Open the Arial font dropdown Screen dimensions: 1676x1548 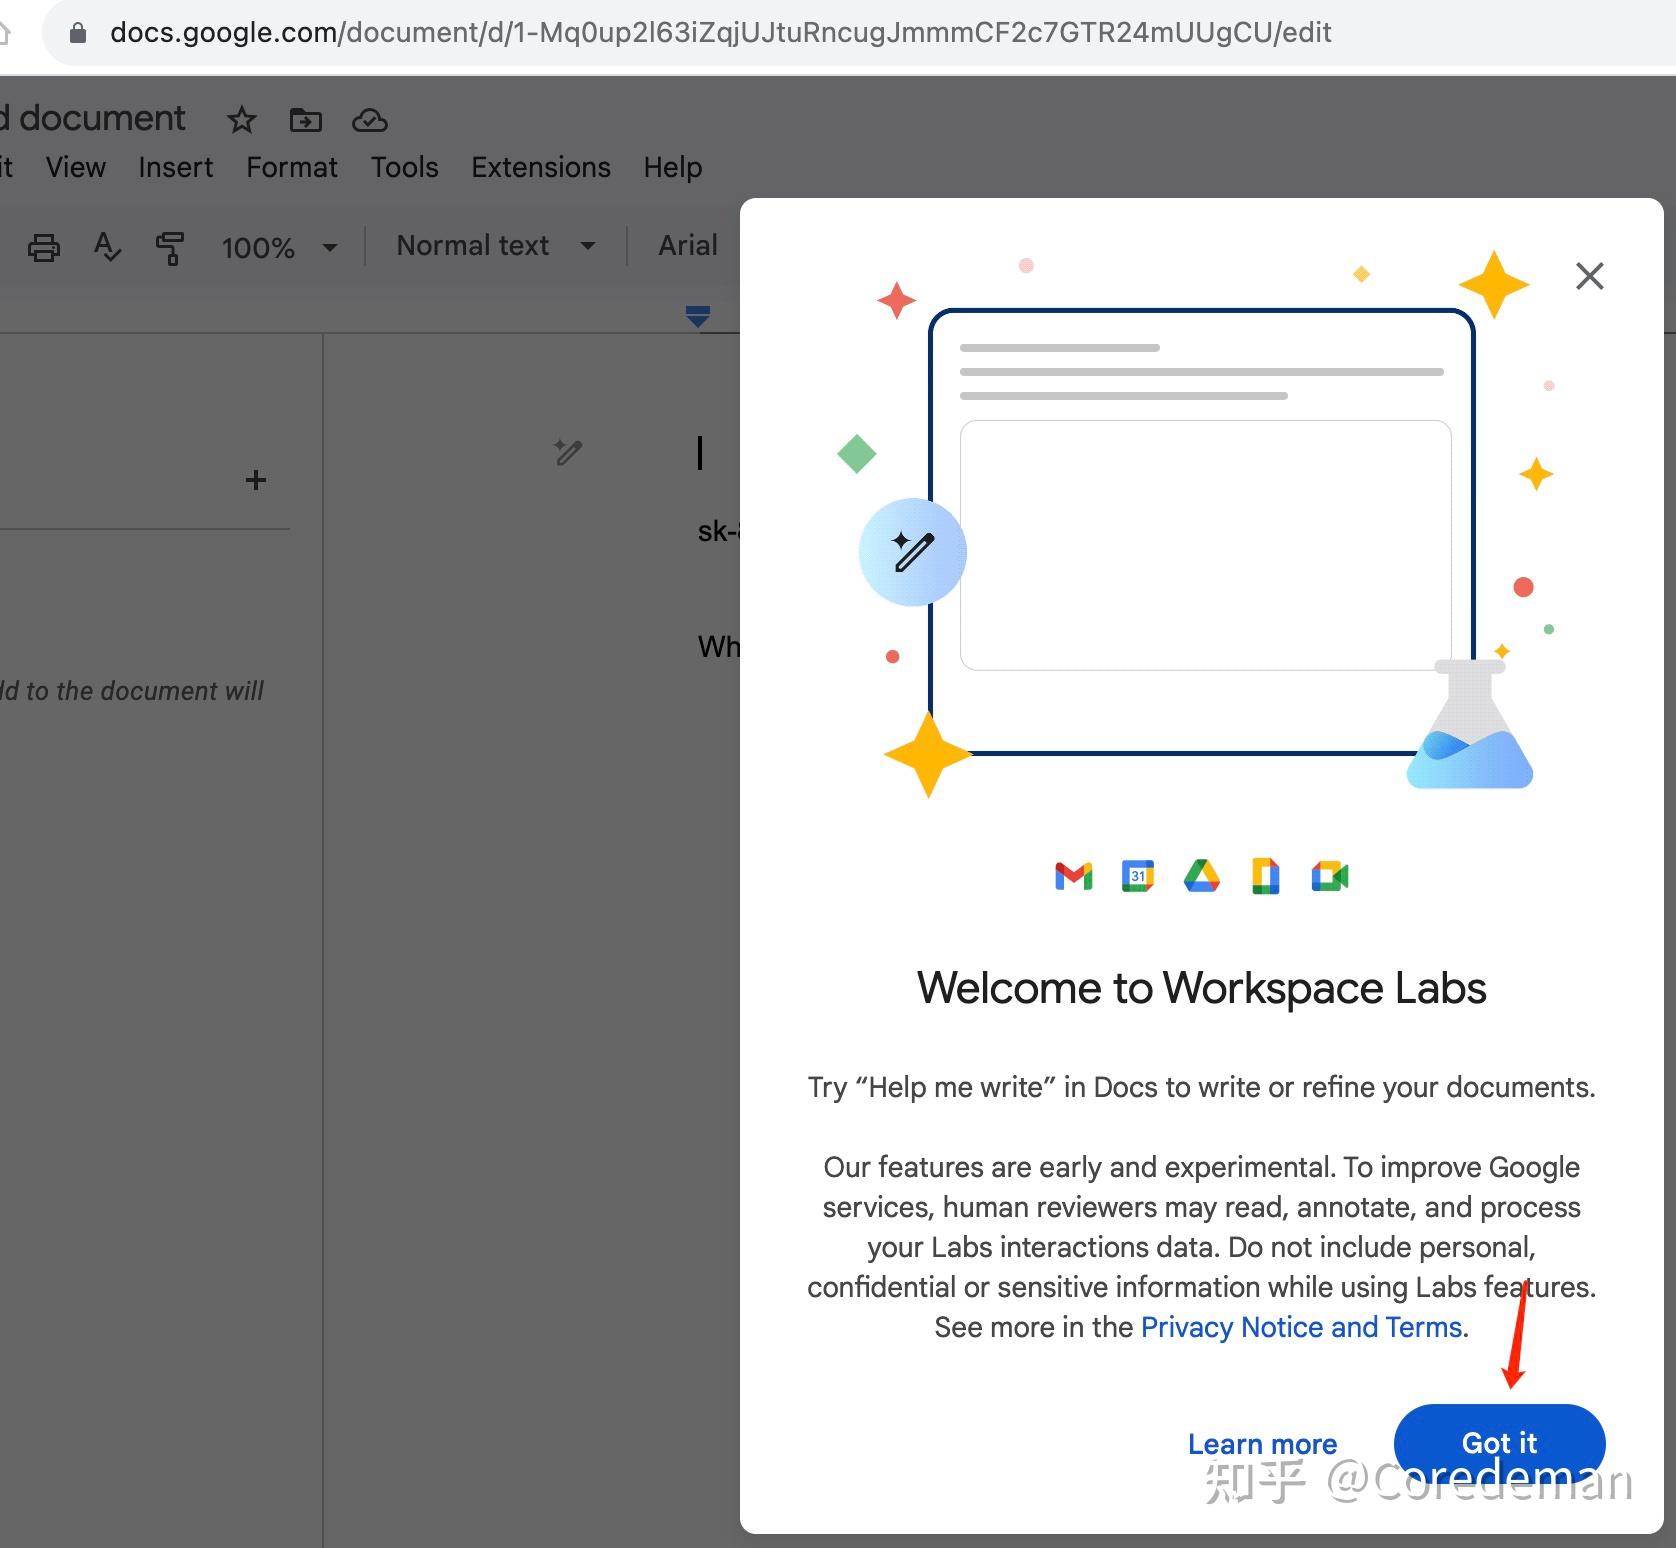(x=687, y=245)
